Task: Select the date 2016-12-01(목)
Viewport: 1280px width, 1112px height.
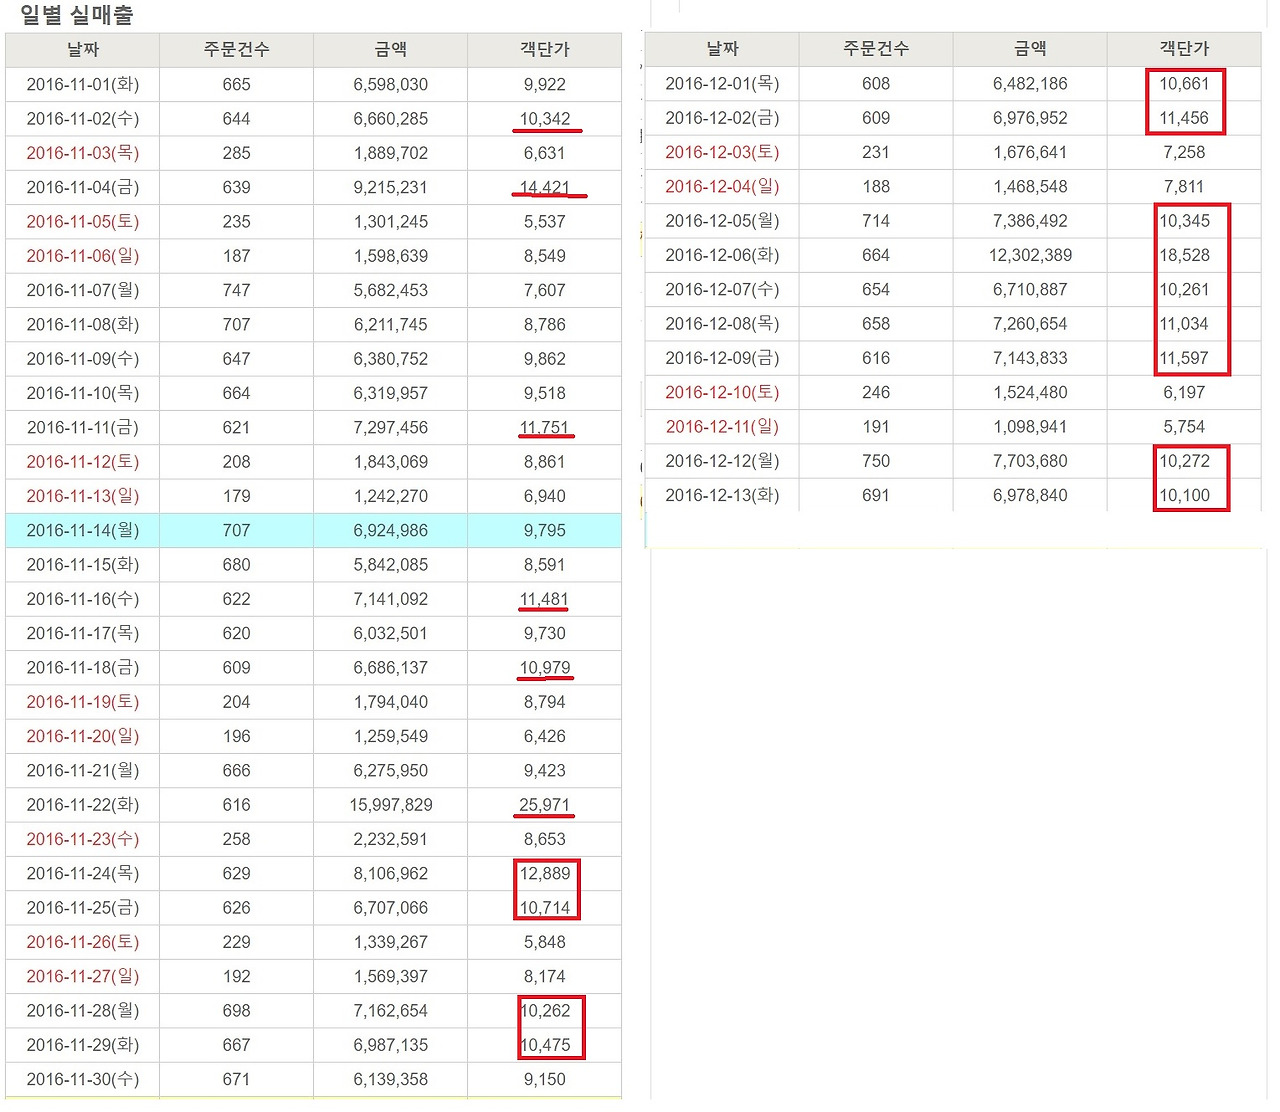Action: point(722,83)
